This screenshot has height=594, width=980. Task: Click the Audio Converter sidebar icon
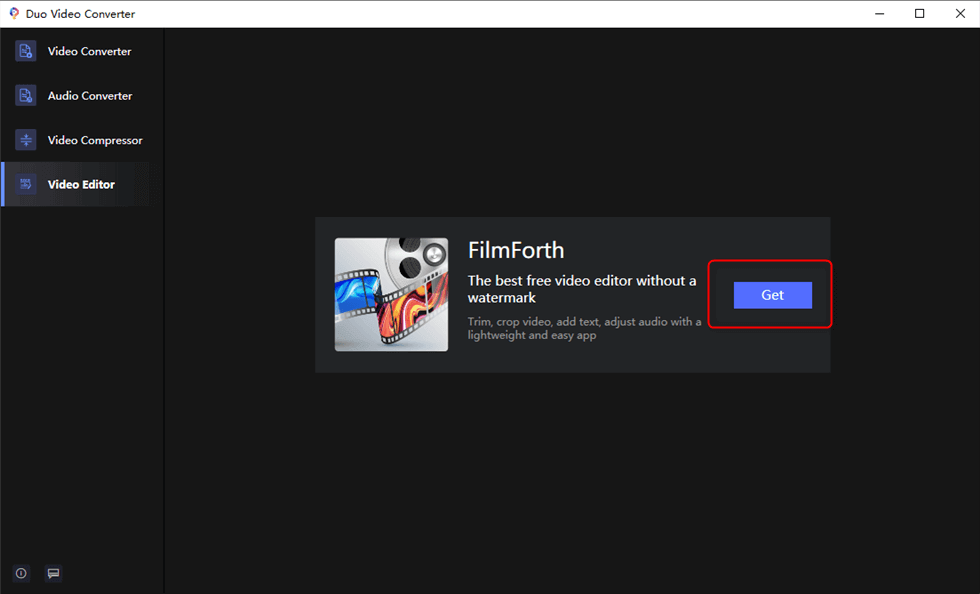[26, 96]
